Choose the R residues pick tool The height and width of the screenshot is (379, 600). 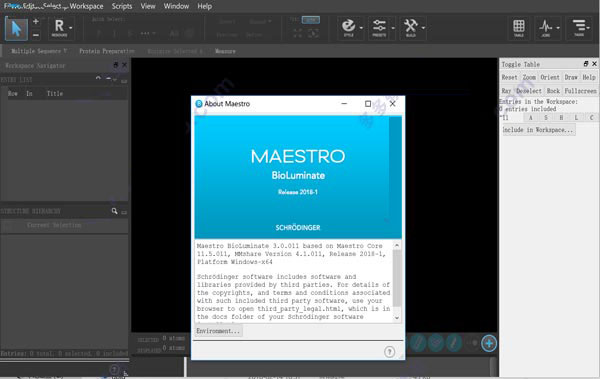[59, 28]
